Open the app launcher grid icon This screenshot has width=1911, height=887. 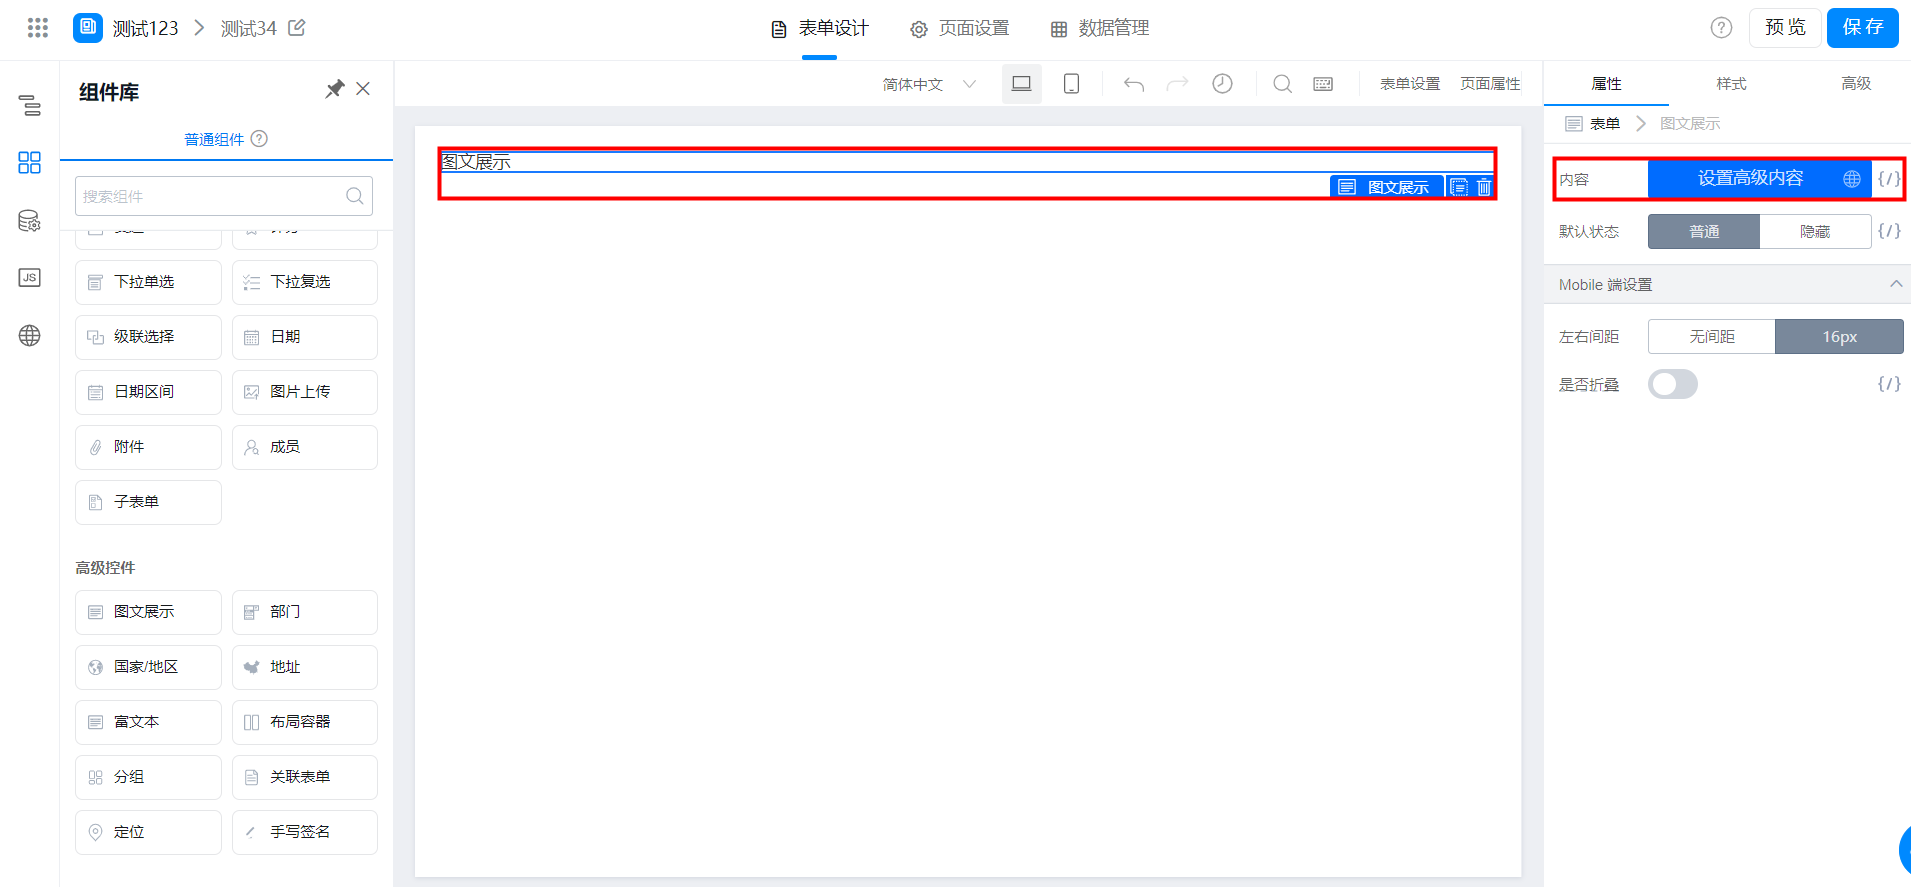coord(38,28)
